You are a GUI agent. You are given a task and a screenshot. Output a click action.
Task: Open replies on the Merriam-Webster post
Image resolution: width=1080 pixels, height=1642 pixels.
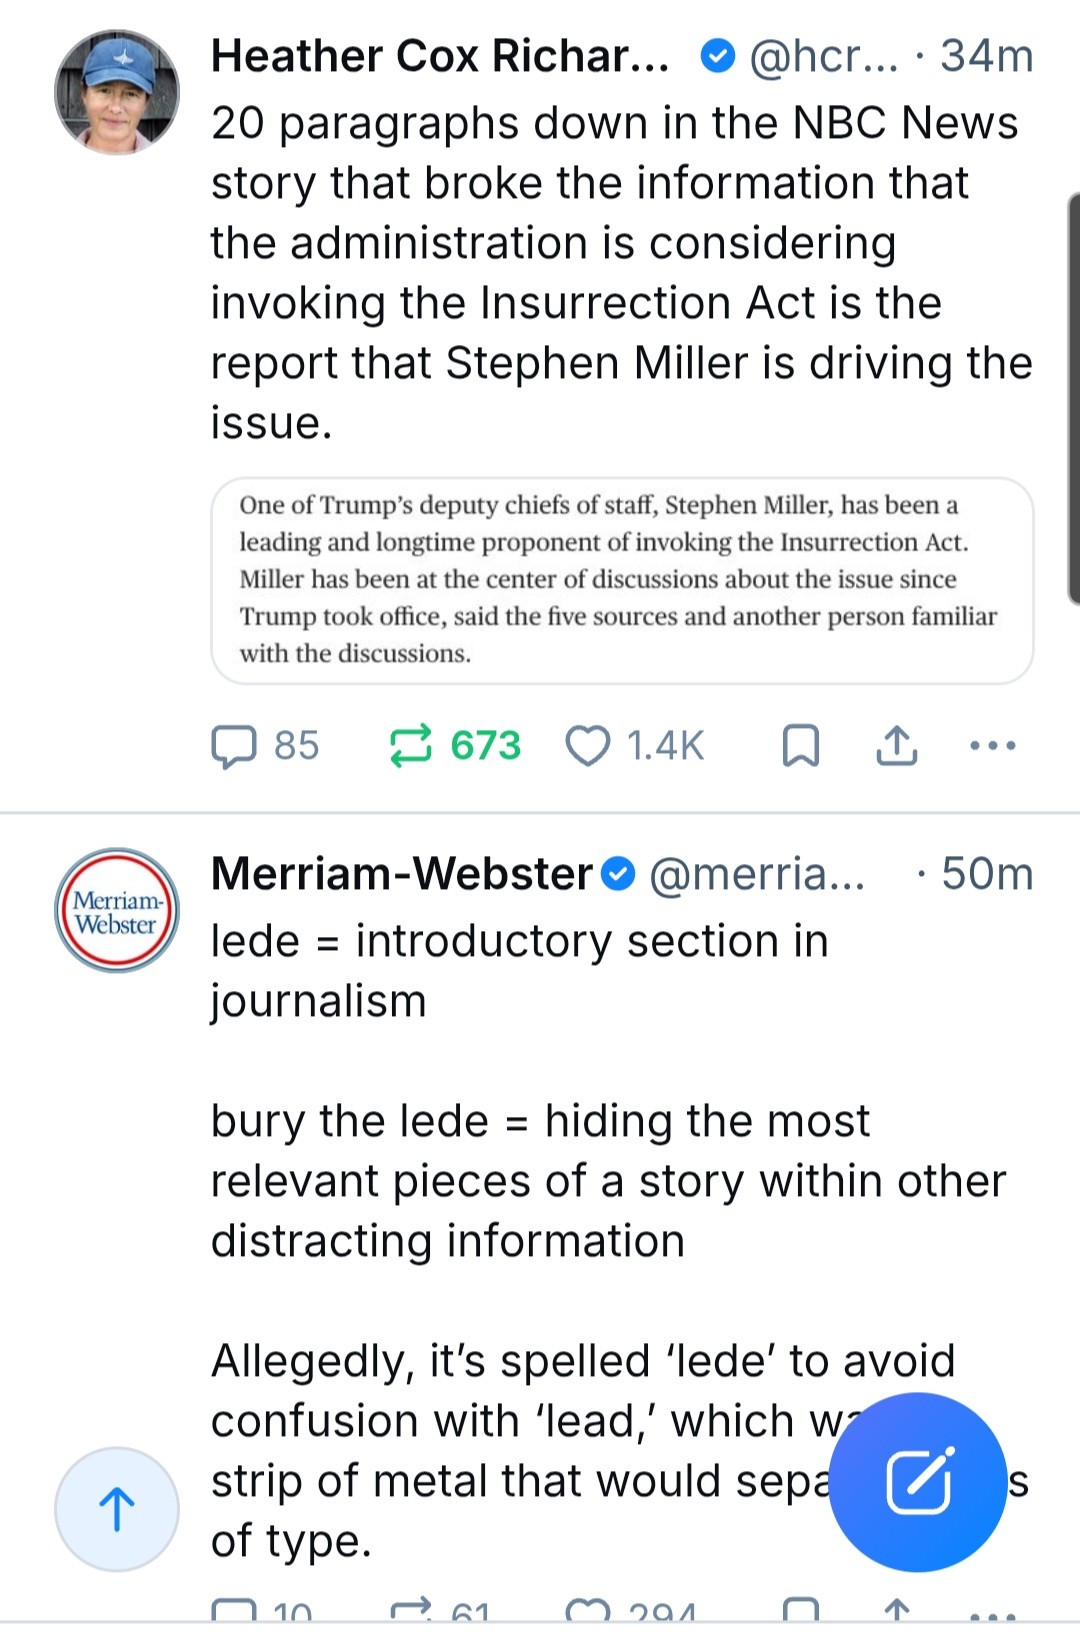pos(234,1612)
